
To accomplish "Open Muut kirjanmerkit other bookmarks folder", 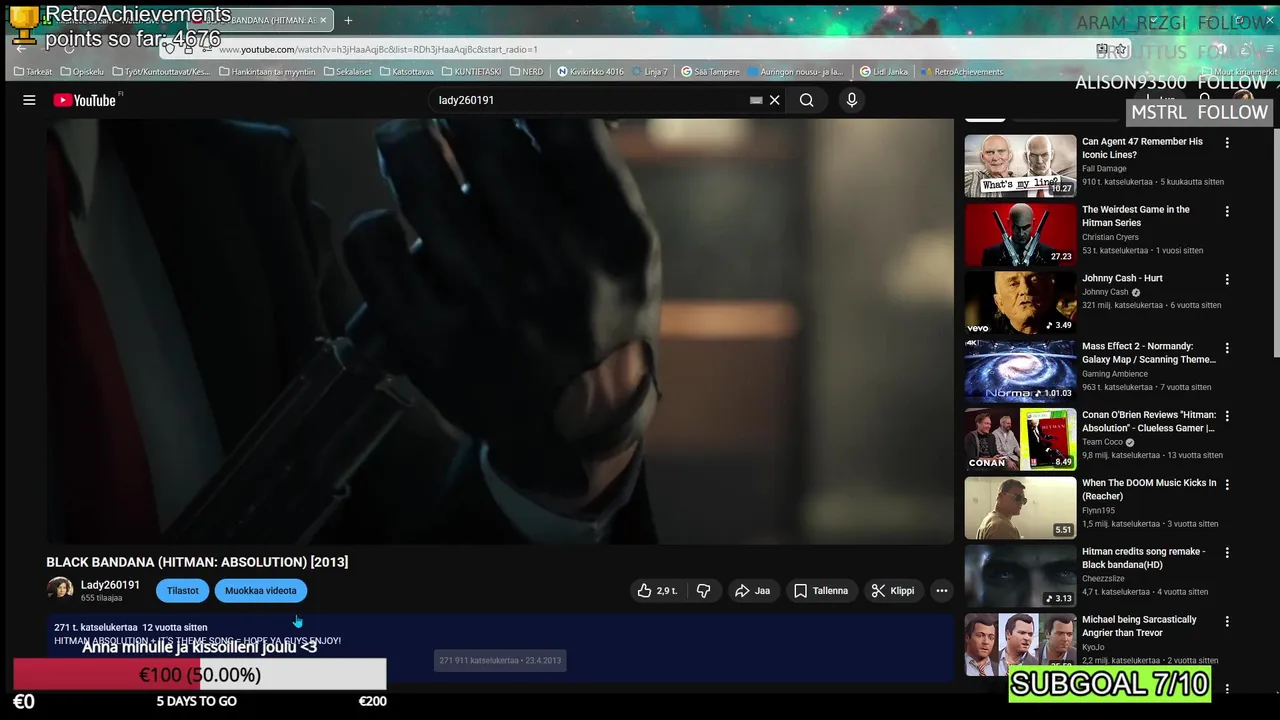I will click(x=1241, y=72).
